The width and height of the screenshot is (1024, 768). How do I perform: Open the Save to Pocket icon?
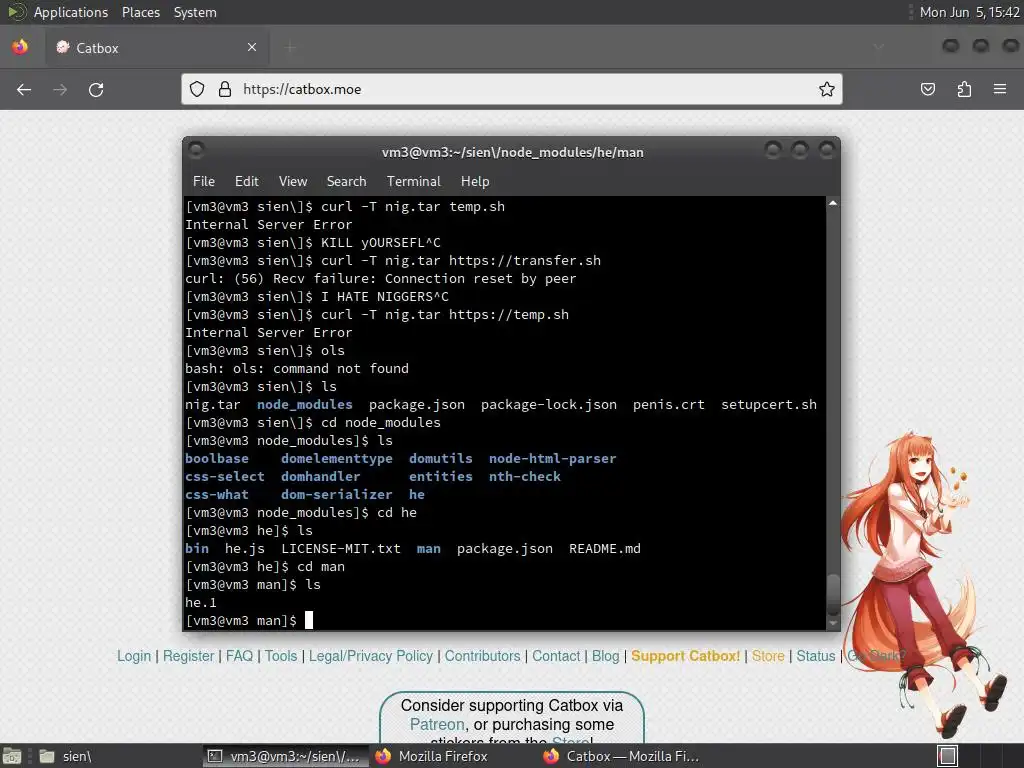tap(927, 89)
